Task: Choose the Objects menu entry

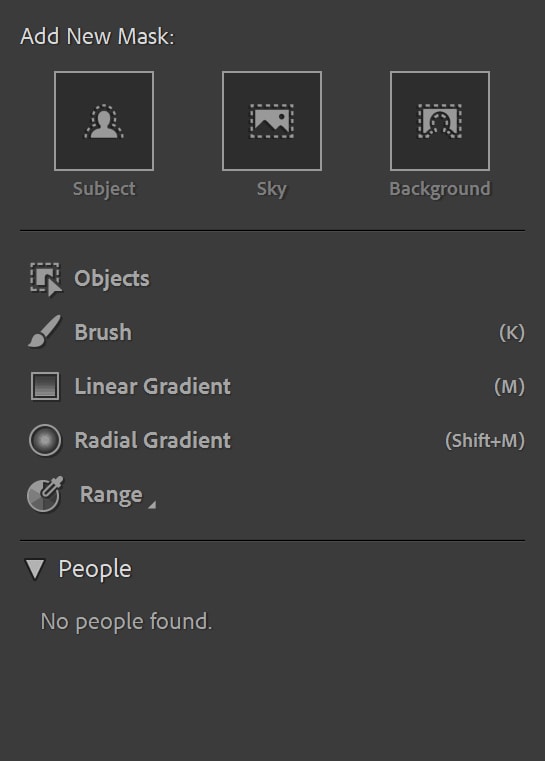Action: 112,279
